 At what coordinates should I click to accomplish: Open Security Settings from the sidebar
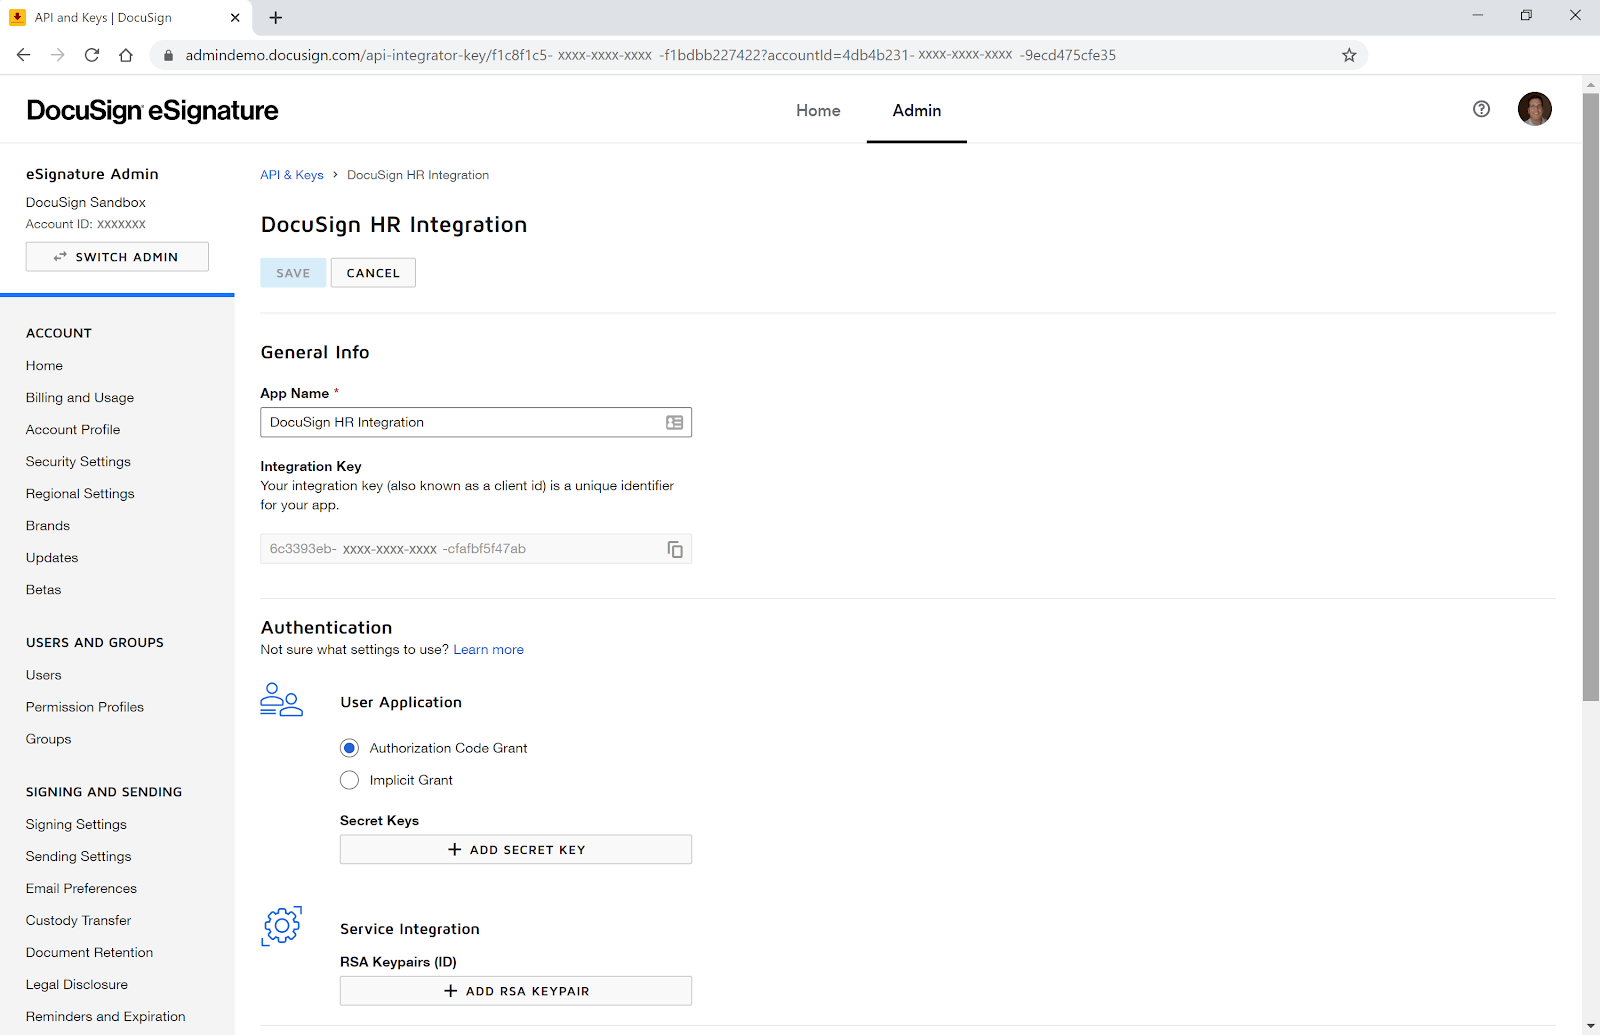[78, 461]
